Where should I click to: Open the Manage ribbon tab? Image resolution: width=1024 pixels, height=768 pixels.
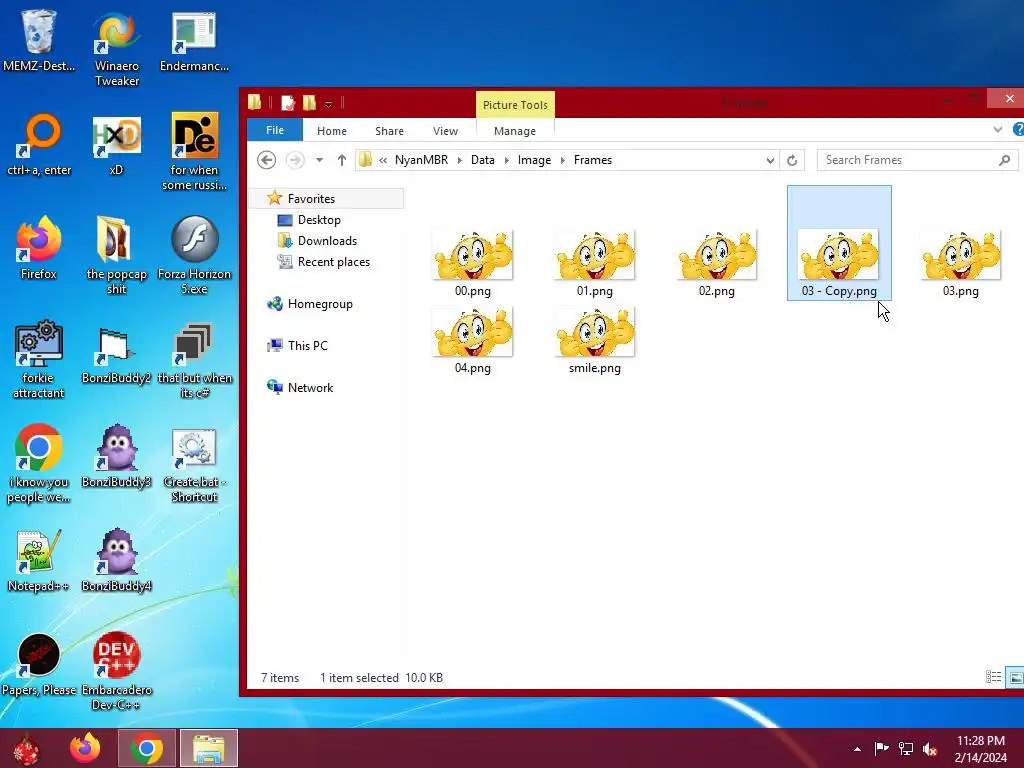coord(515,131)
